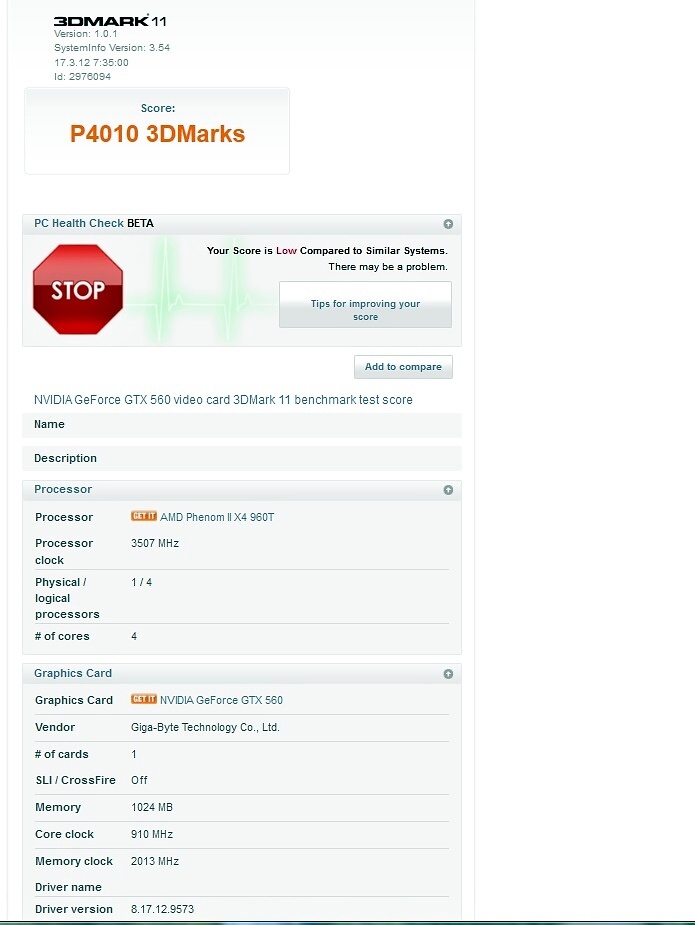Click the 1024 MB memory value

tap(152, 808)
